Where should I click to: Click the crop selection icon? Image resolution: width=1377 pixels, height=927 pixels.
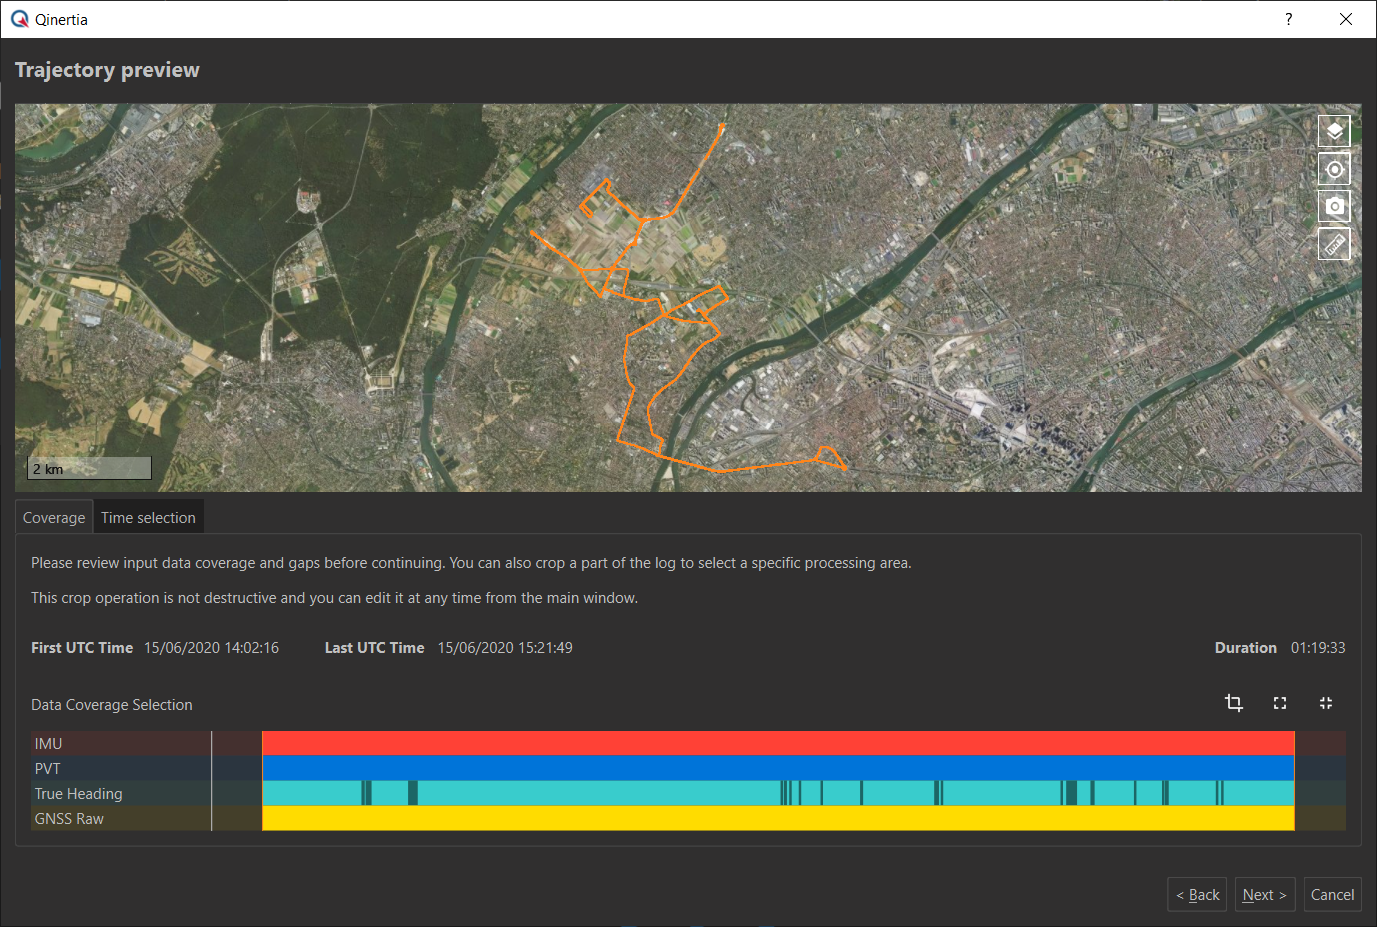1234,703
